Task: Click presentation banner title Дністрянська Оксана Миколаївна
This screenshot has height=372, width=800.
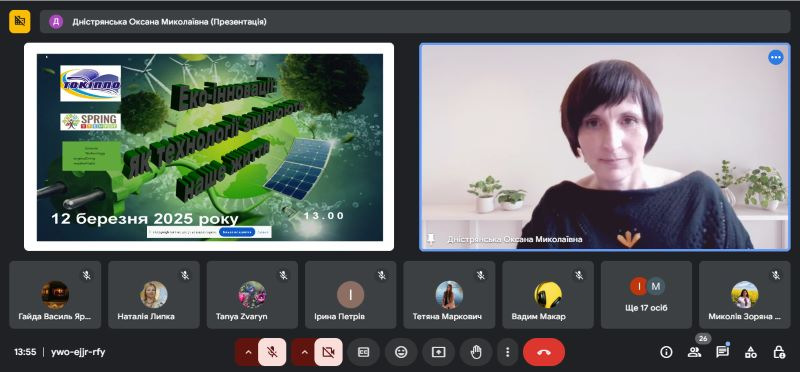Action: click(169, 21)
